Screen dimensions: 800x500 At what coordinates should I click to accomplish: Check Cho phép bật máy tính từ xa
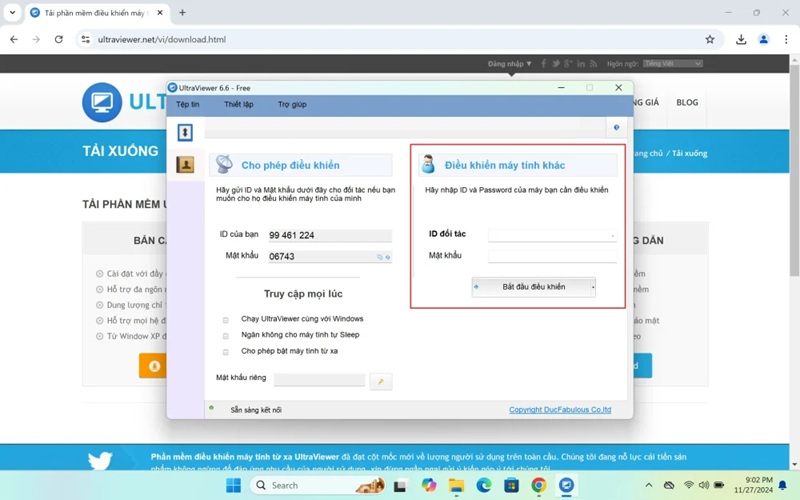(226, 352)
